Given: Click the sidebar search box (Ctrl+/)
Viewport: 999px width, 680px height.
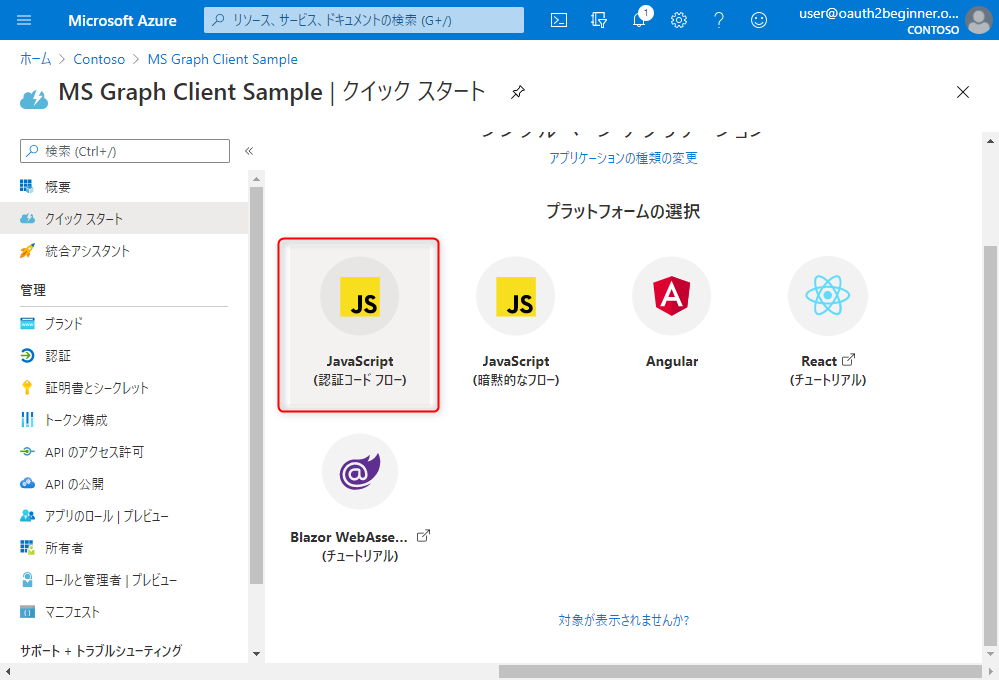Looking at the screenshot, I should pyautogui.click(x=125, y=151).
